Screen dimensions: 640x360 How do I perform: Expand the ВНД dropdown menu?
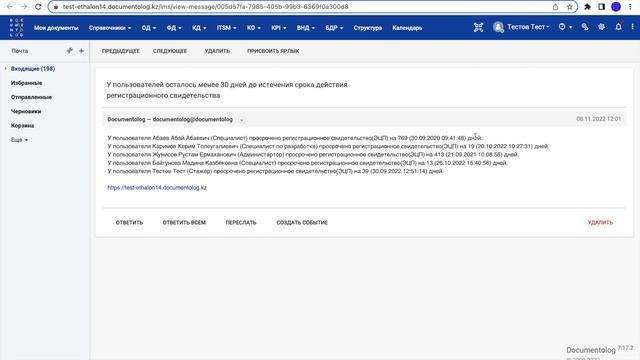tap(306, 28)
